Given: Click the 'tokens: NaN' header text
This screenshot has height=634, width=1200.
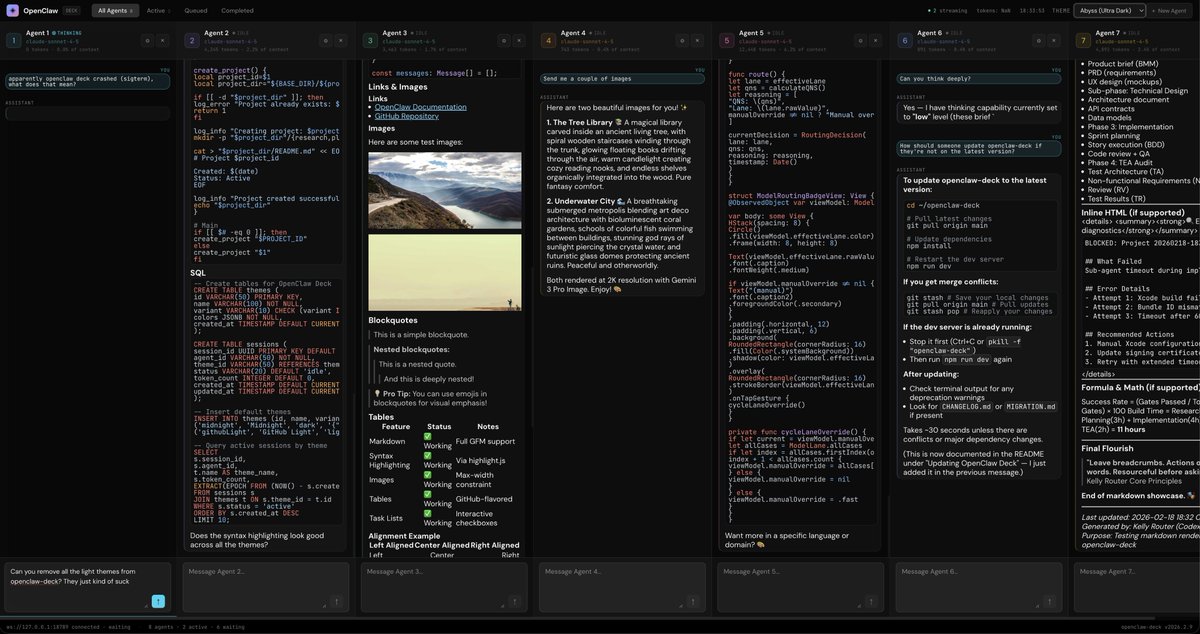Looking at the screenshot, I should click(995, 10).
